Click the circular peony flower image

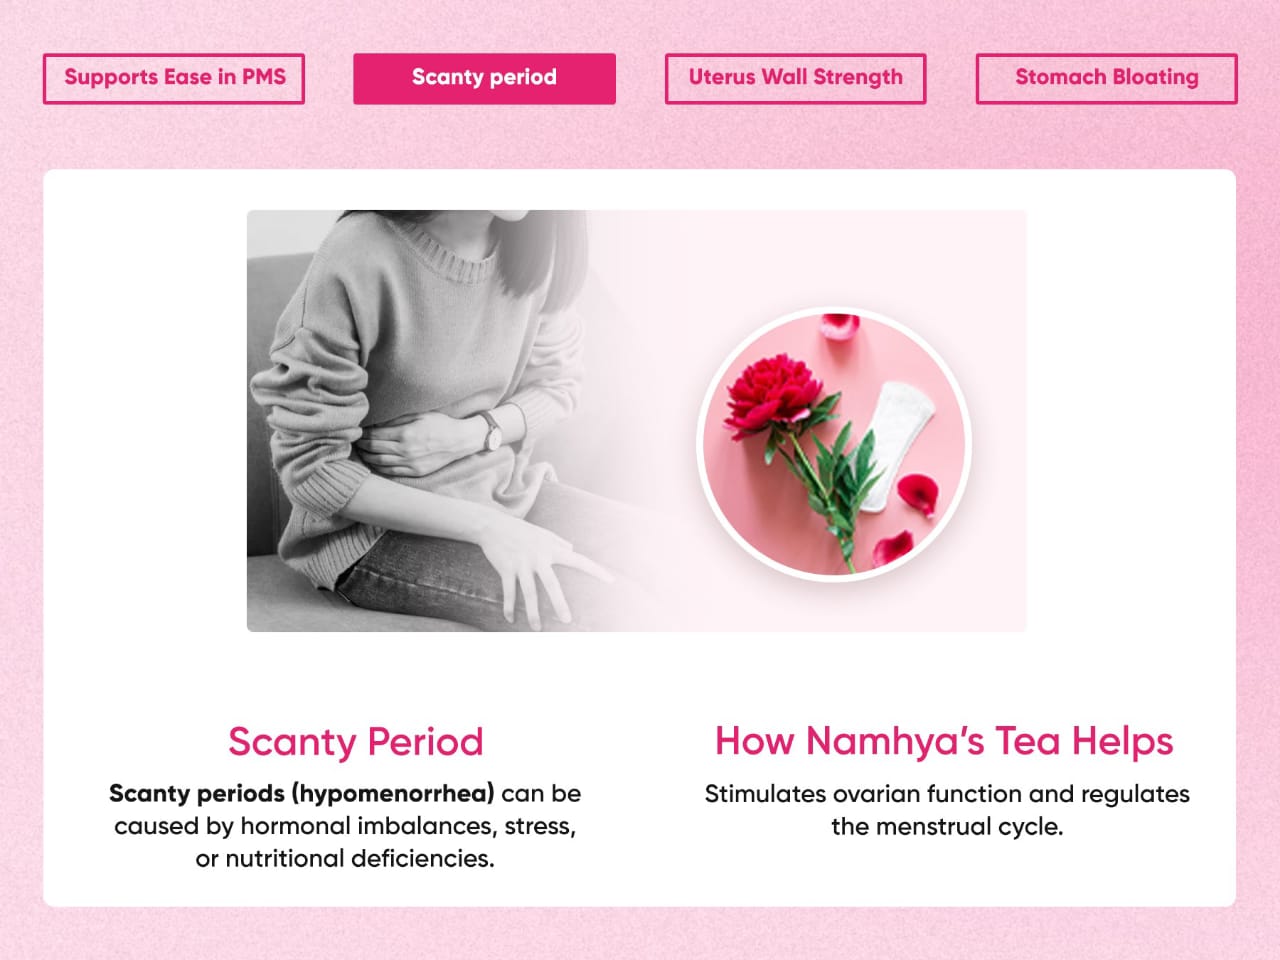pos(835,443)
